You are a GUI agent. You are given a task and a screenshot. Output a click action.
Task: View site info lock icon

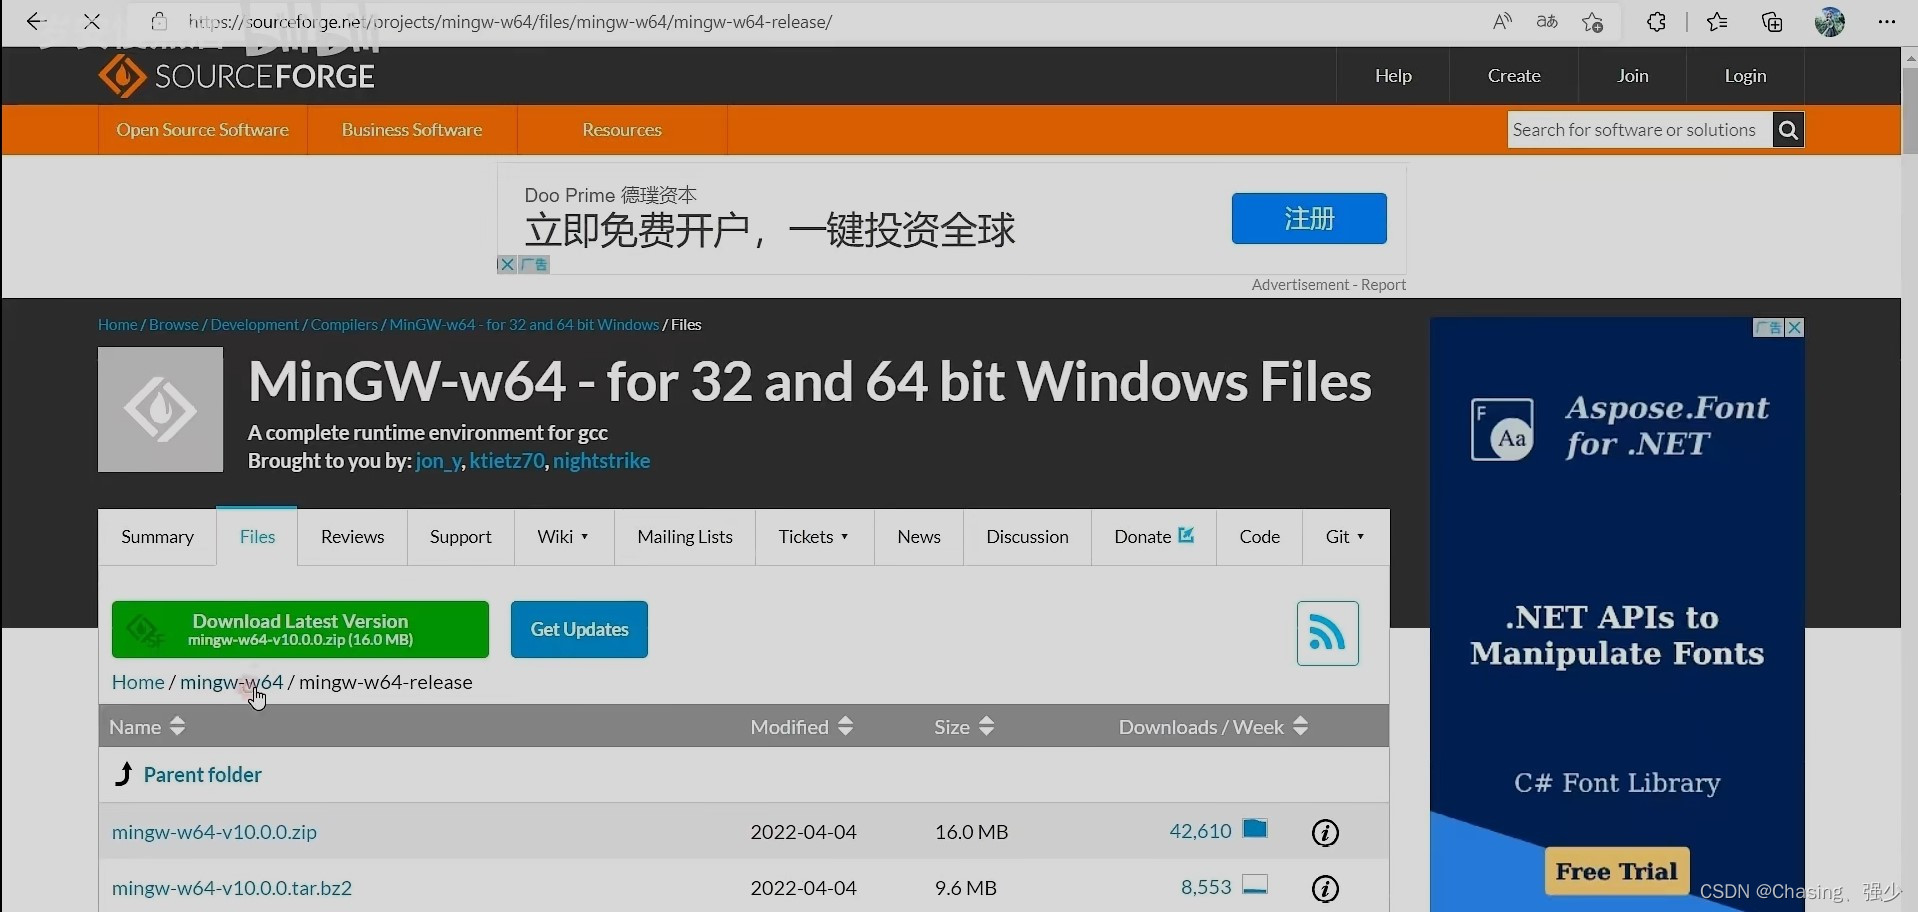[159, 21]
